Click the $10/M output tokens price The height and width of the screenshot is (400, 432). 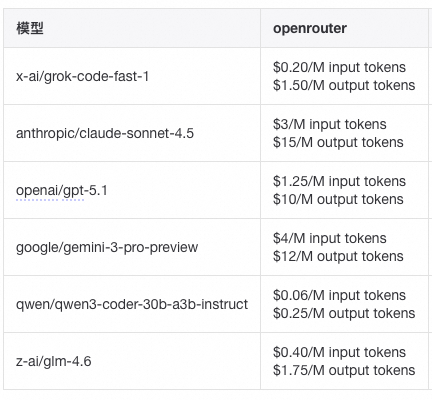338,199
